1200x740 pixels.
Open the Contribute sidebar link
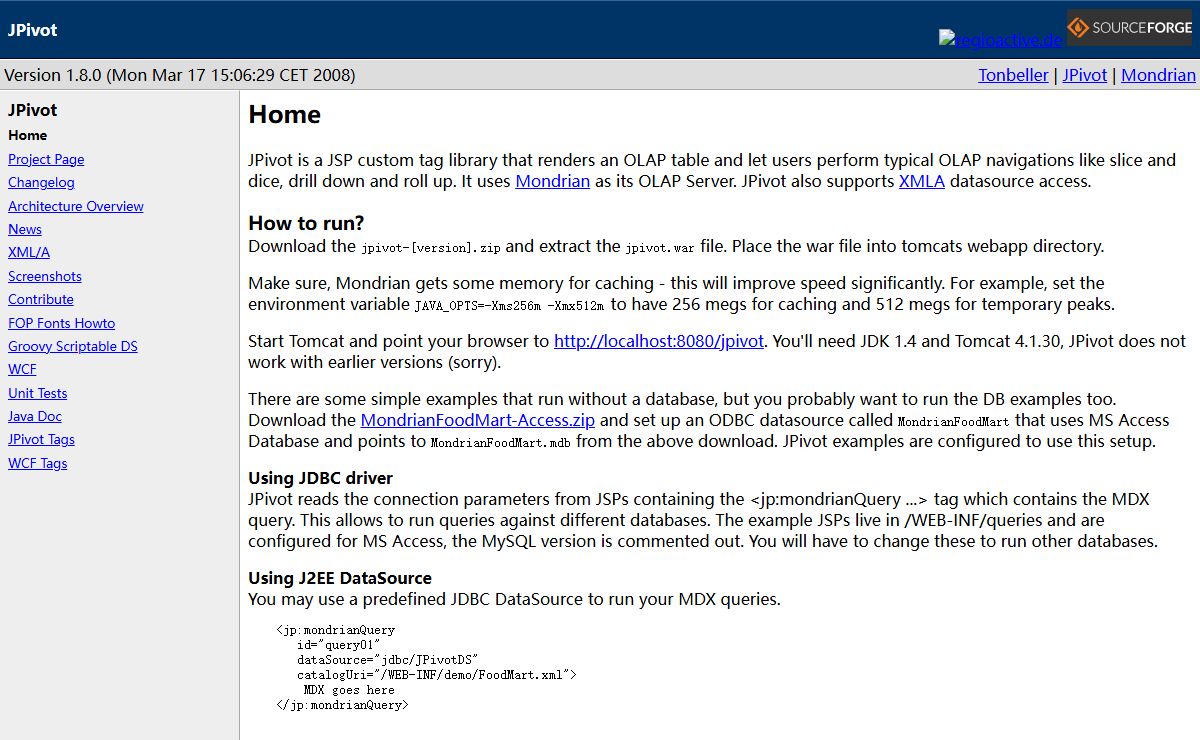click(41, 299)
